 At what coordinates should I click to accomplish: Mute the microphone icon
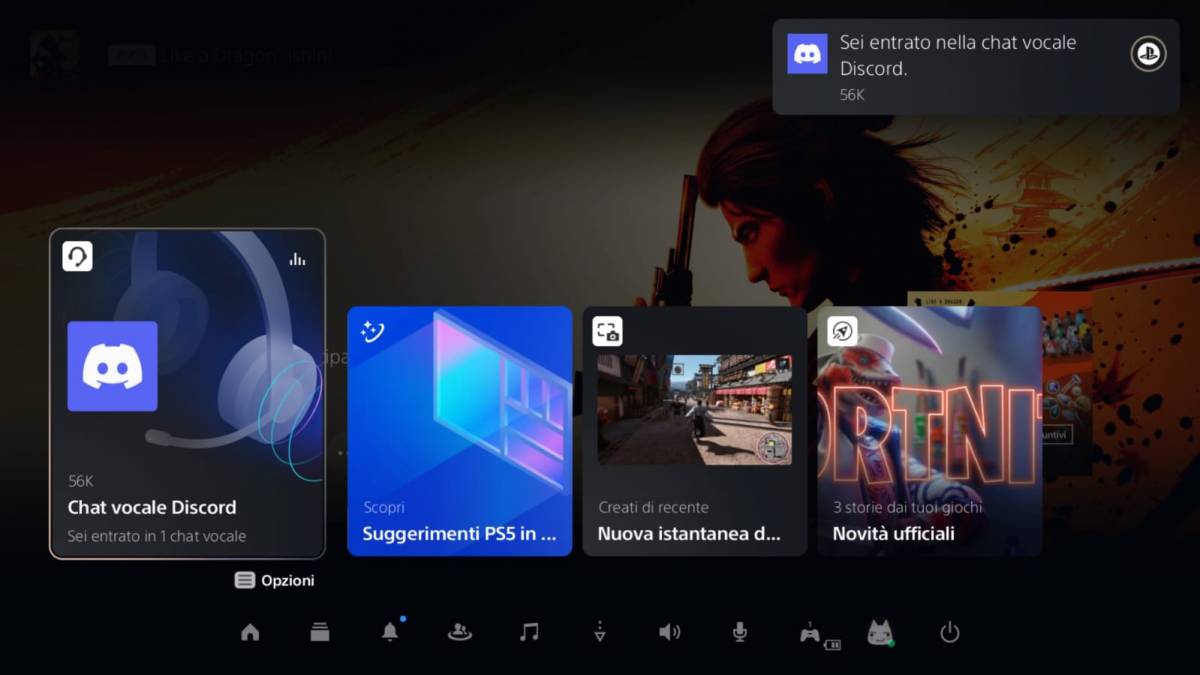[x=739, y=632]
